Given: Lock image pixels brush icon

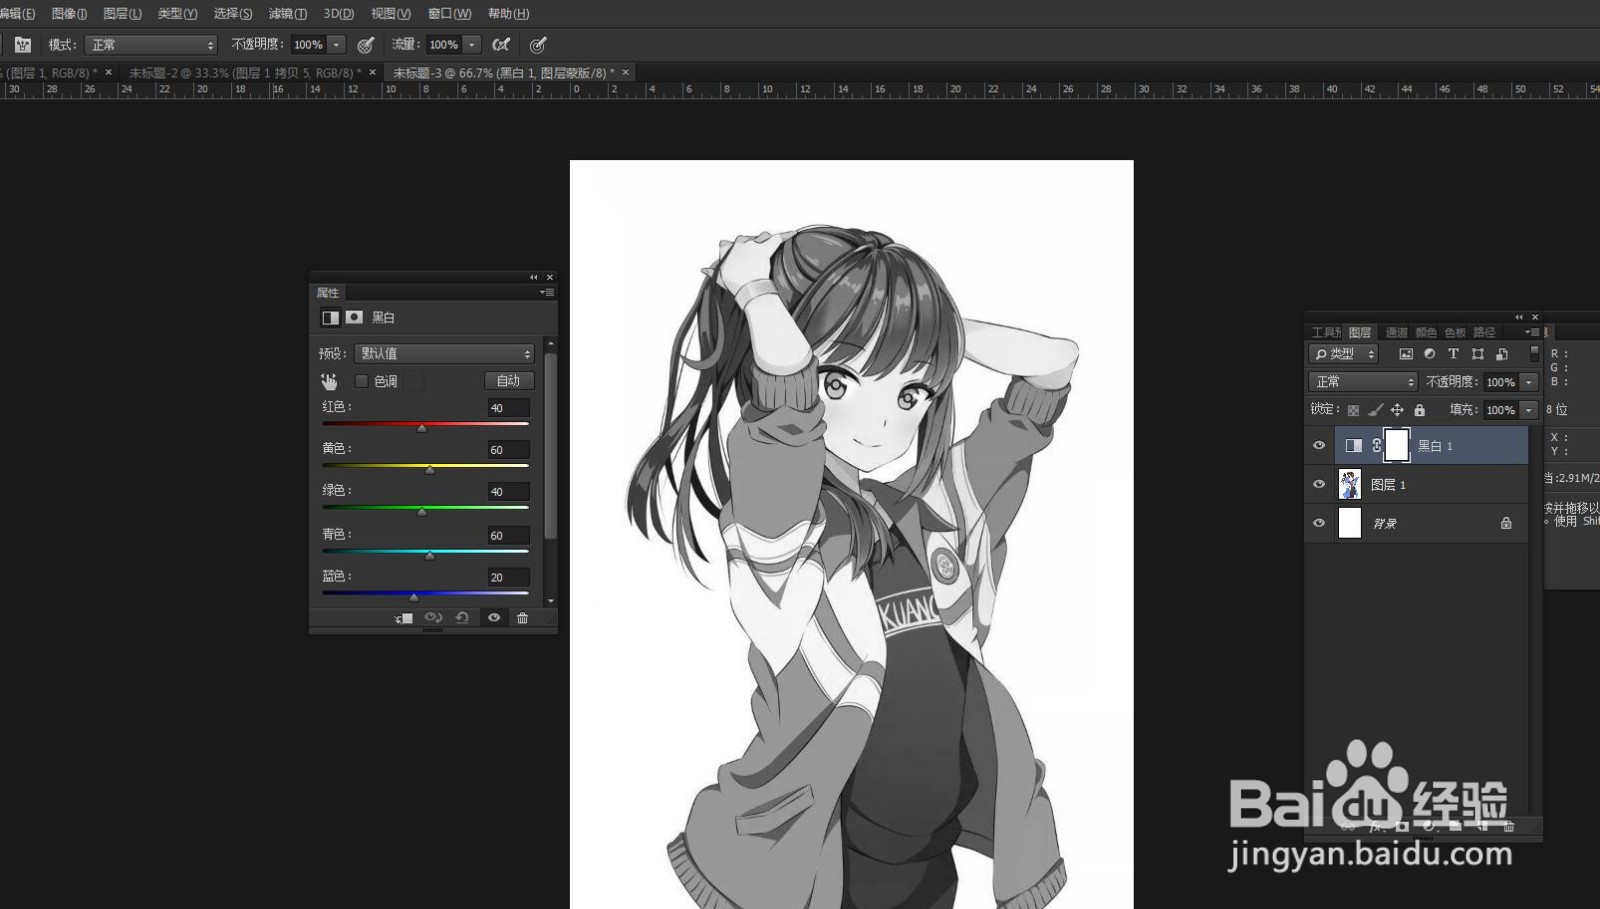Looking at the screenshot, I should coord(1375,410).
